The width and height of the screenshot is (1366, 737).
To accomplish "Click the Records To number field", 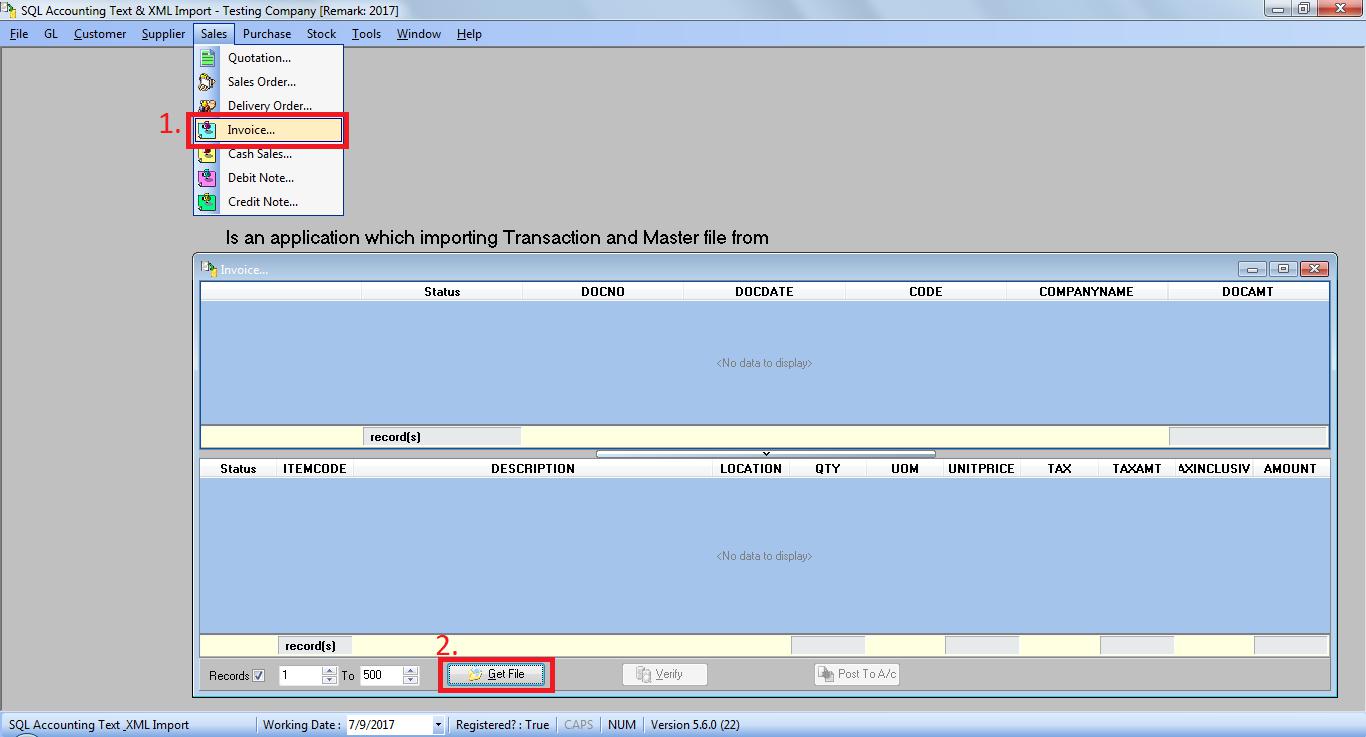I will 381,675.
